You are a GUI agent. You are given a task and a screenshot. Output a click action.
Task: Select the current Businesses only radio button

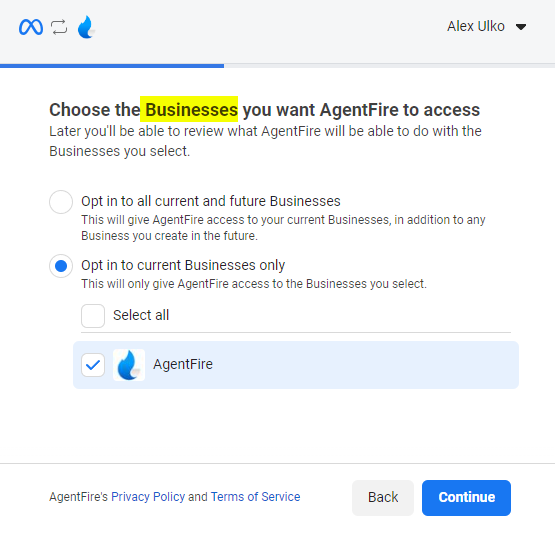[x=61, y=266]
